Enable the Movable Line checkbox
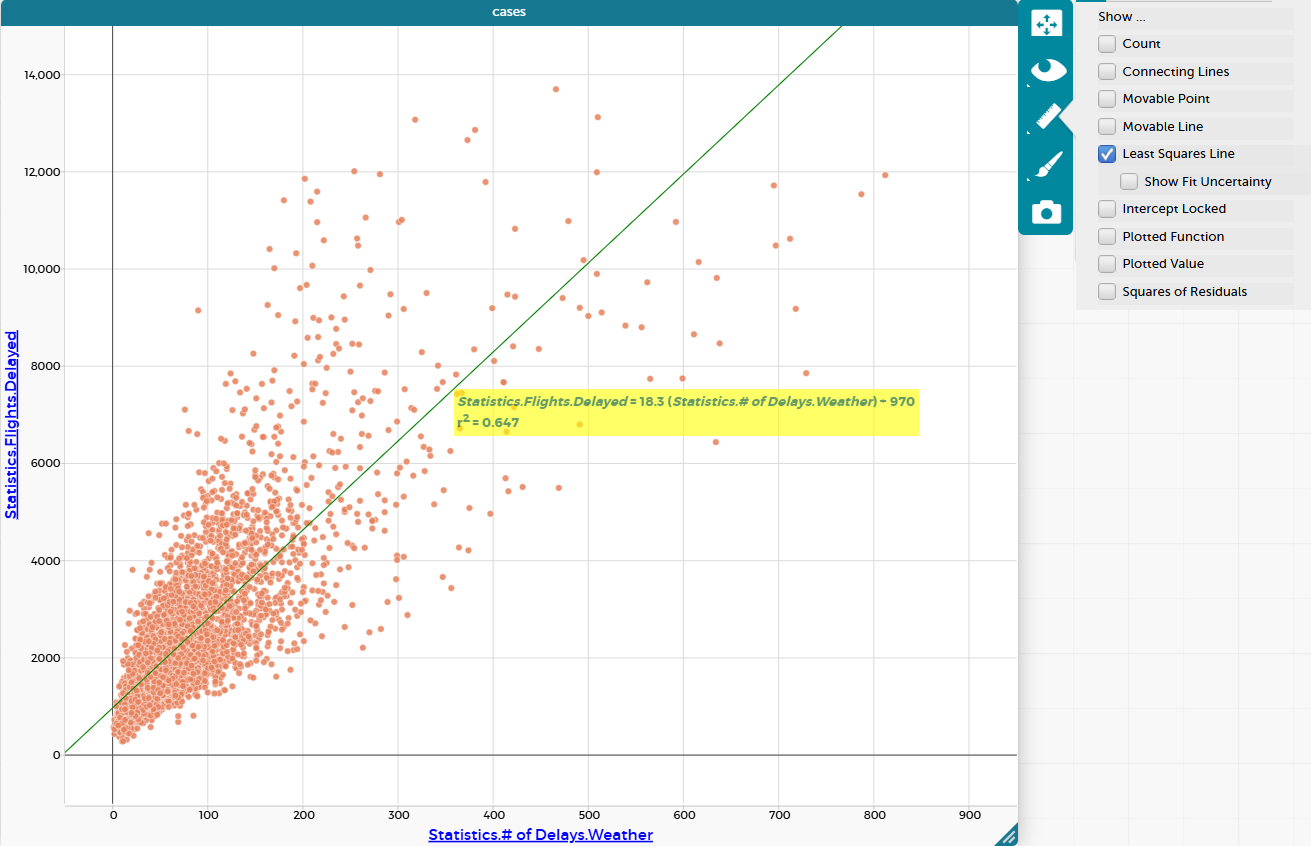Screen dimensions: 1311x846 [1107, 127]
